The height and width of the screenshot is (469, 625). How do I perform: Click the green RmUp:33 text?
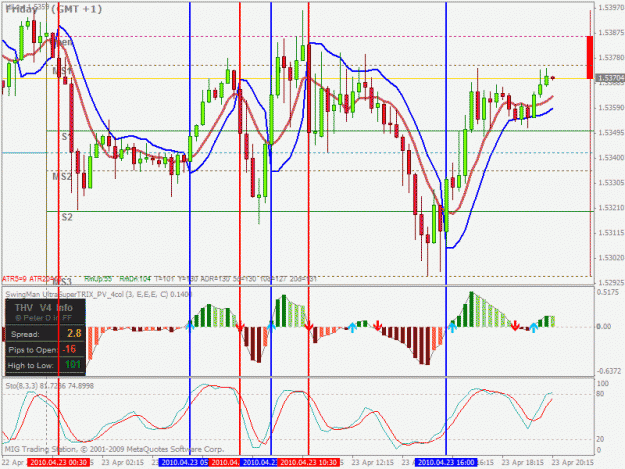pos(98,279)
